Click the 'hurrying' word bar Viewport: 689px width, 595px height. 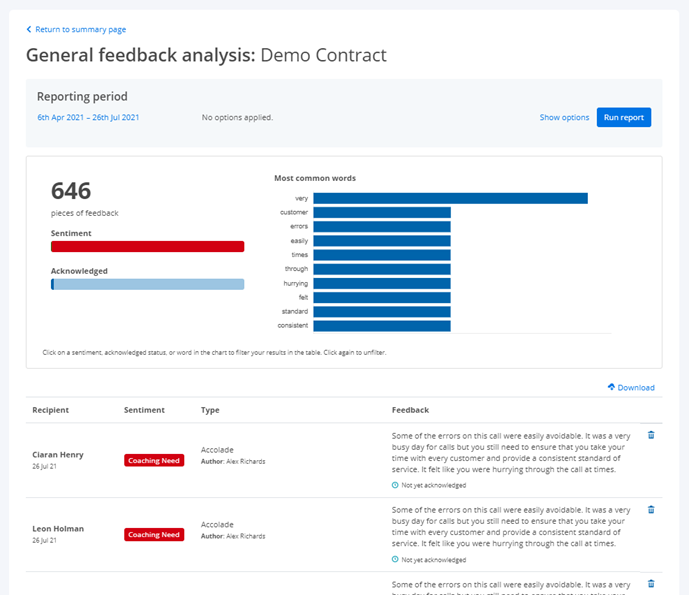pyautogui.click(x=382, y=283)
